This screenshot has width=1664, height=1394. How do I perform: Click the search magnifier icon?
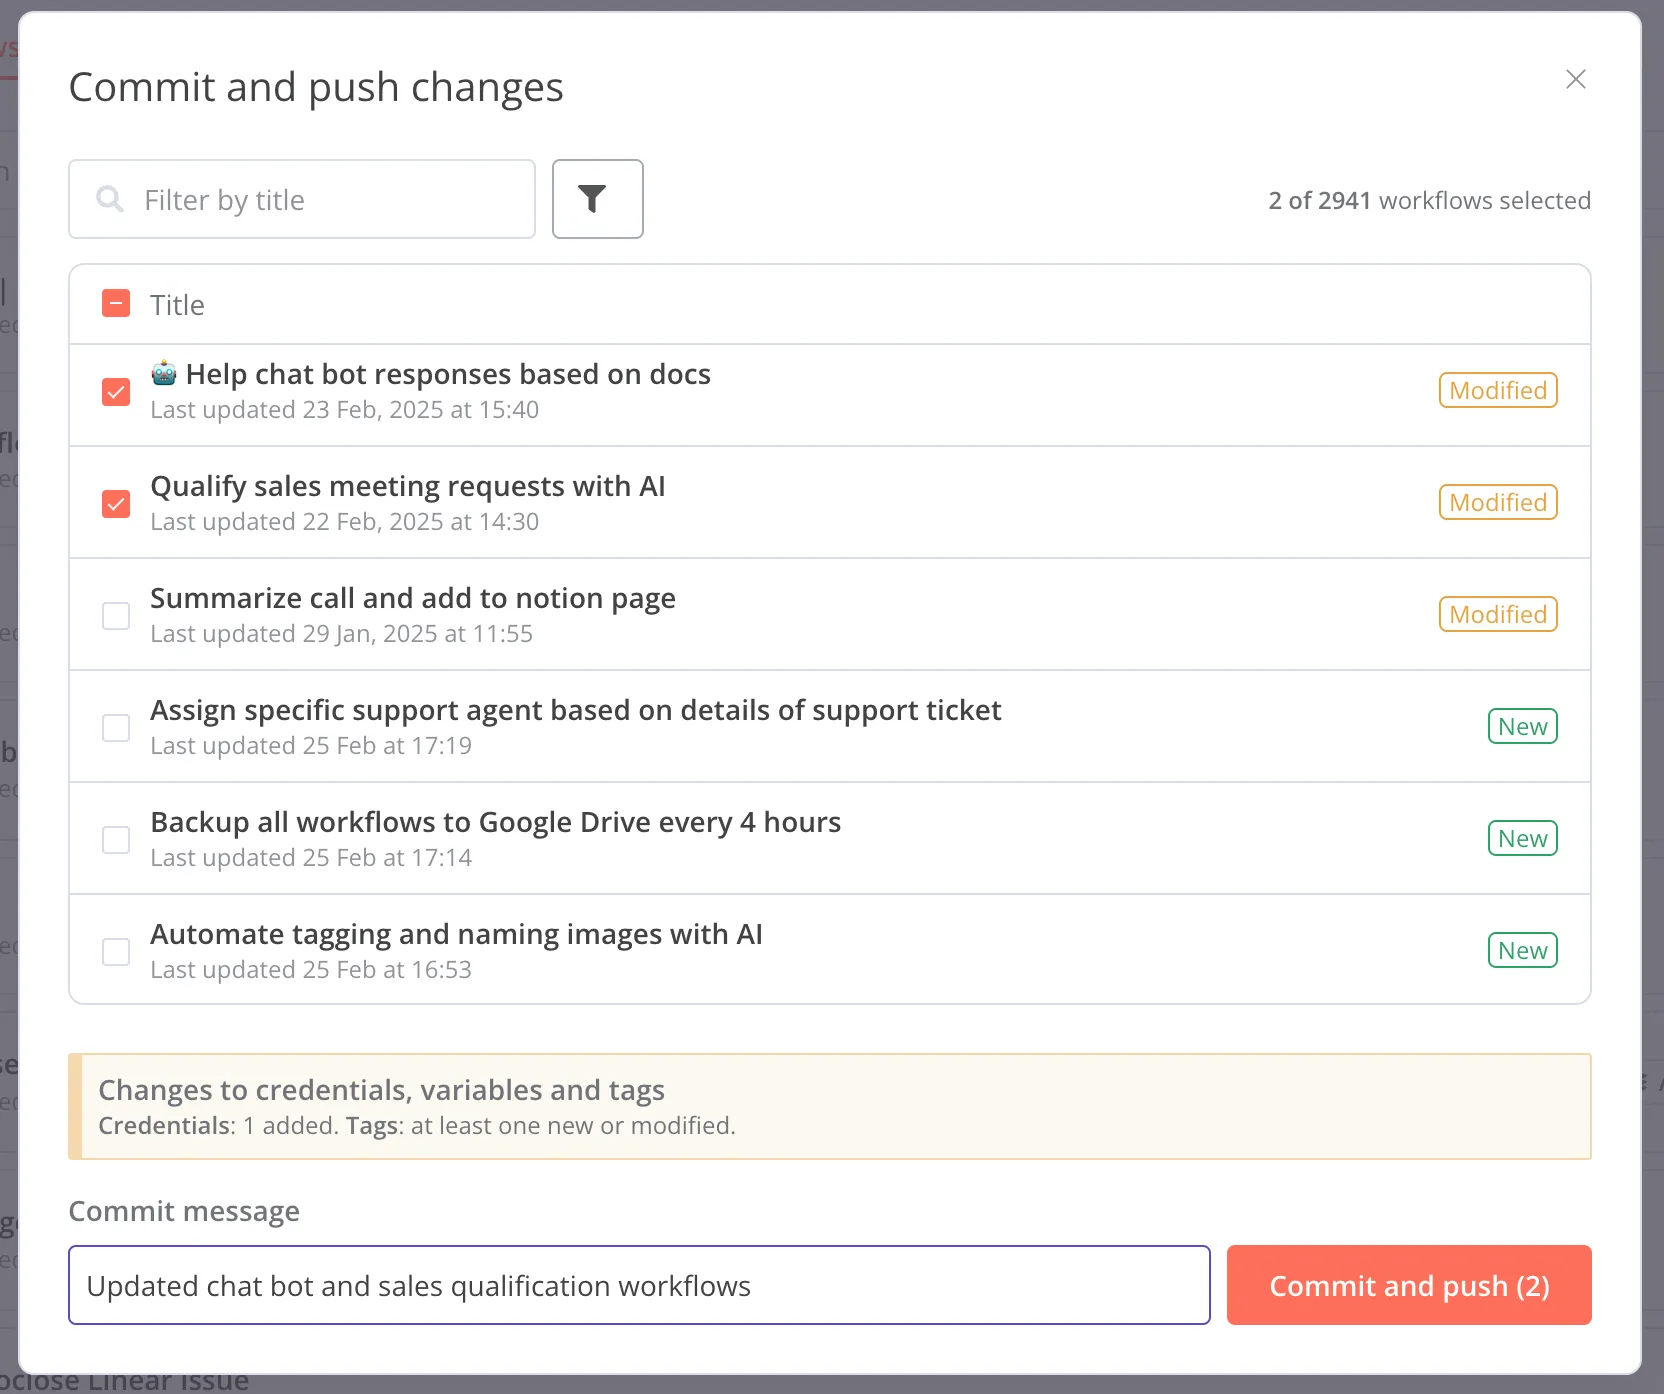tap(110, 199)
